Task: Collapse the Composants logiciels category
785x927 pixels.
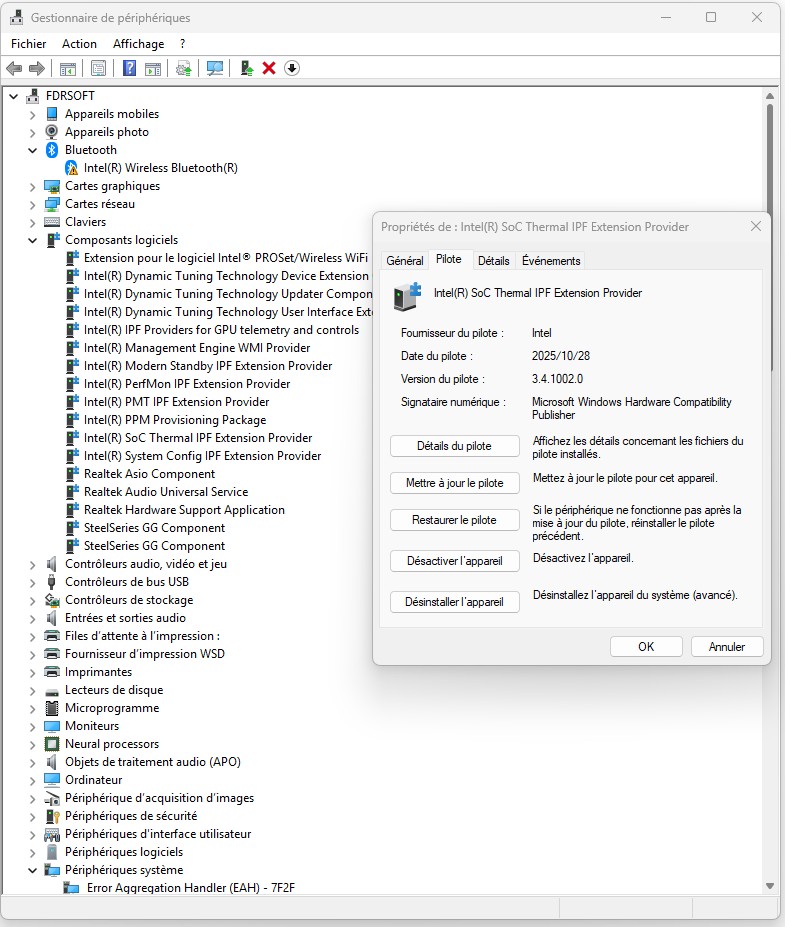Action: click(x=32, y=240)
